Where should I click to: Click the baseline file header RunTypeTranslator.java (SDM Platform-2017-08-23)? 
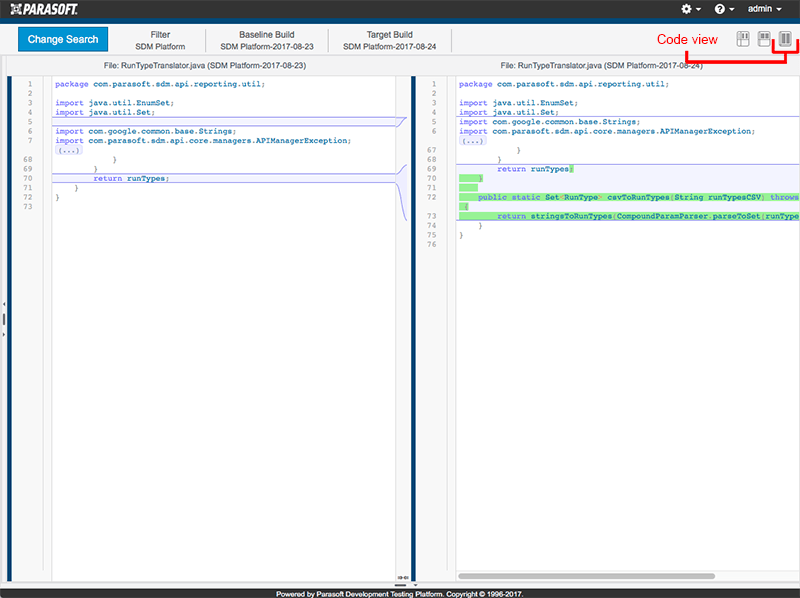click(x=205, y=65)
